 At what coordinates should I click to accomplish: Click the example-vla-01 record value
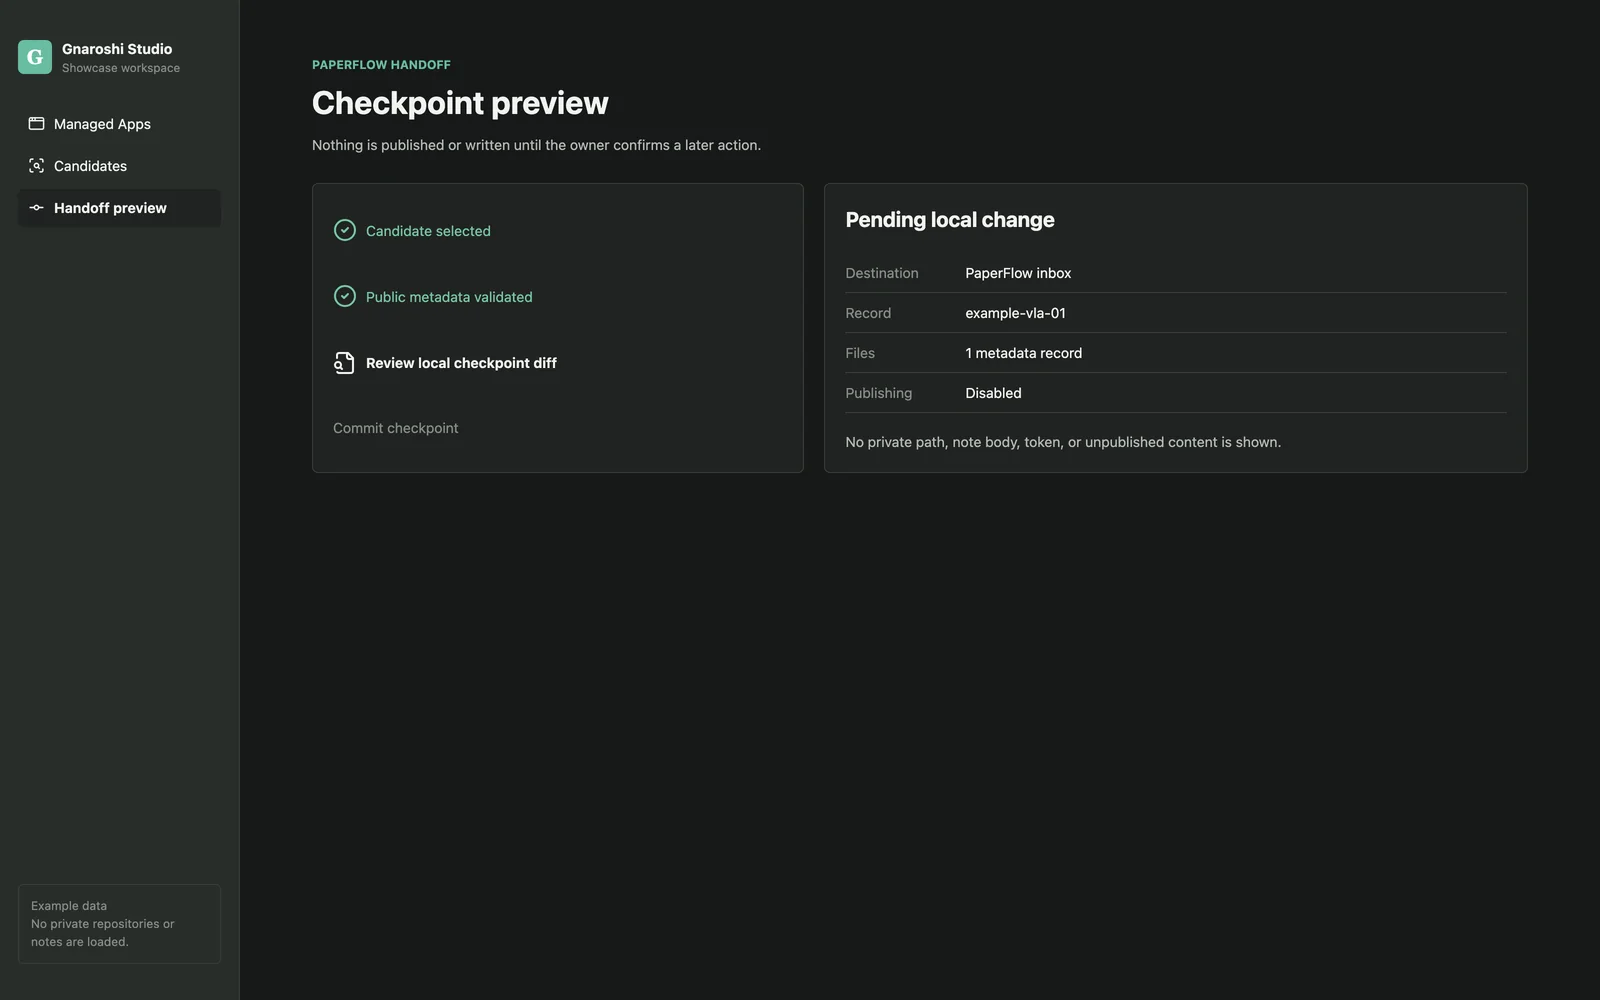coord(1015,313)
